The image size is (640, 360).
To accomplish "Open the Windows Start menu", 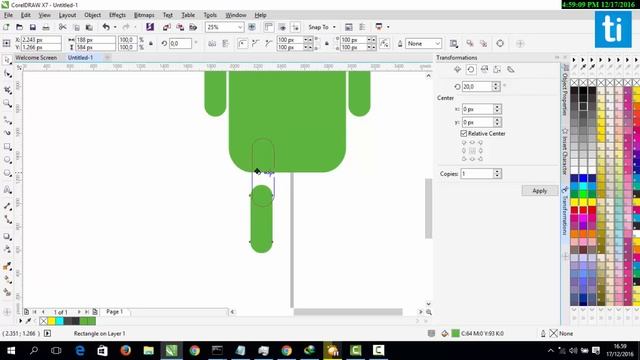I will tap(11, 351).
